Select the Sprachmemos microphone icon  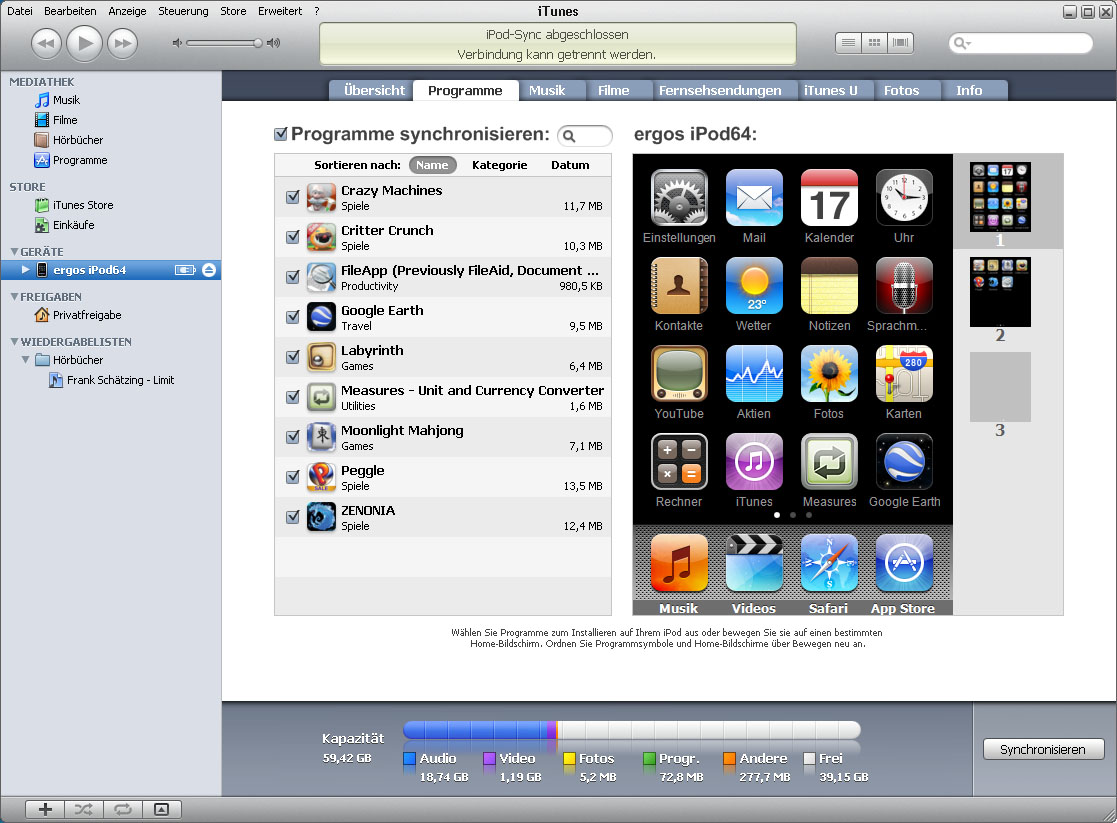[x=904, y=286]
